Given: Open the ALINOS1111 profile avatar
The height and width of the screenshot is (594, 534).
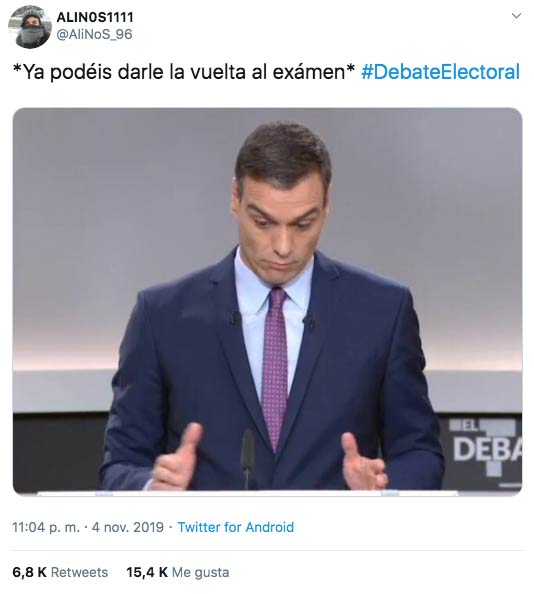Looking at the screenshot, I should [x=30, y=27].
